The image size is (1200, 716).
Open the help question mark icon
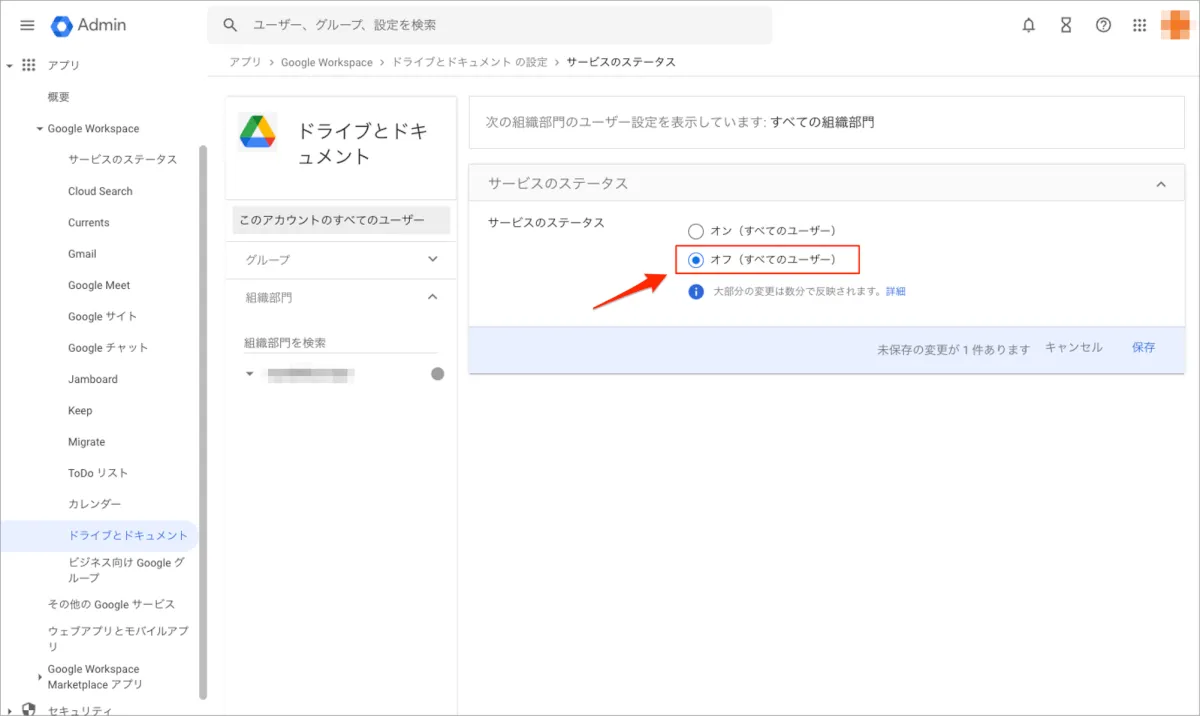pyautogui.click(x=1103, y=26)
